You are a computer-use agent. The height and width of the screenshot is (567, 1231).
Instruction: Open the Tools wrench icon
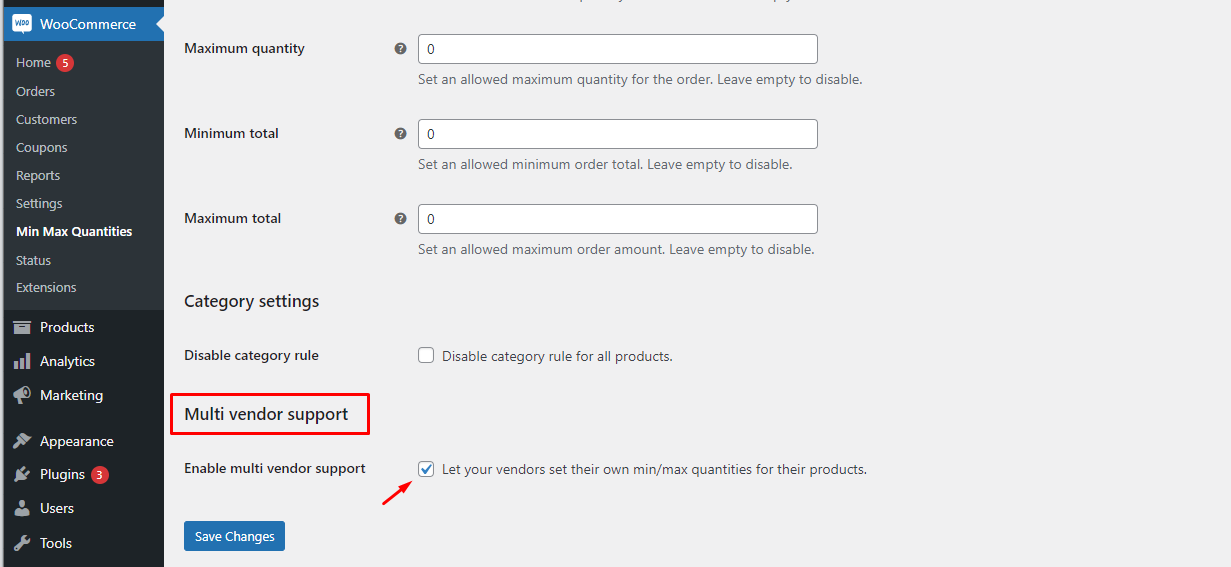click(x=22, y=543)
